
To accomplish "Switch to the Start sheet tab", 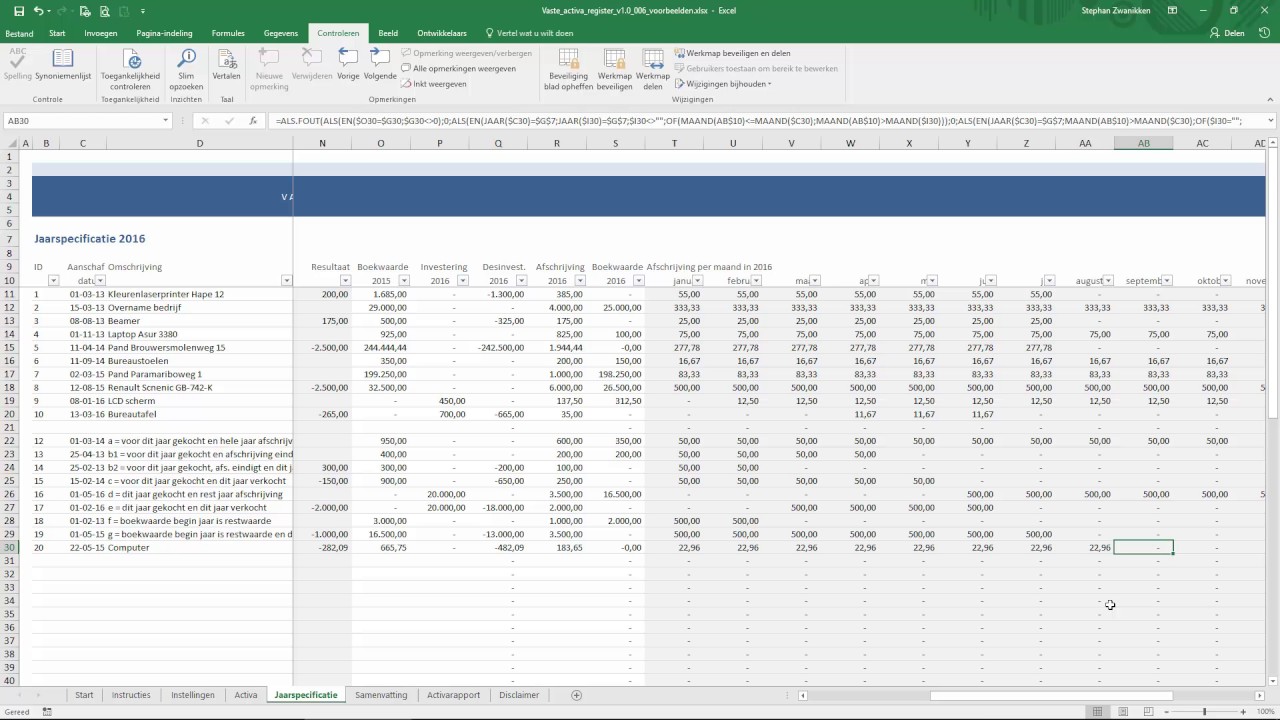I will (x=84, y=695).
